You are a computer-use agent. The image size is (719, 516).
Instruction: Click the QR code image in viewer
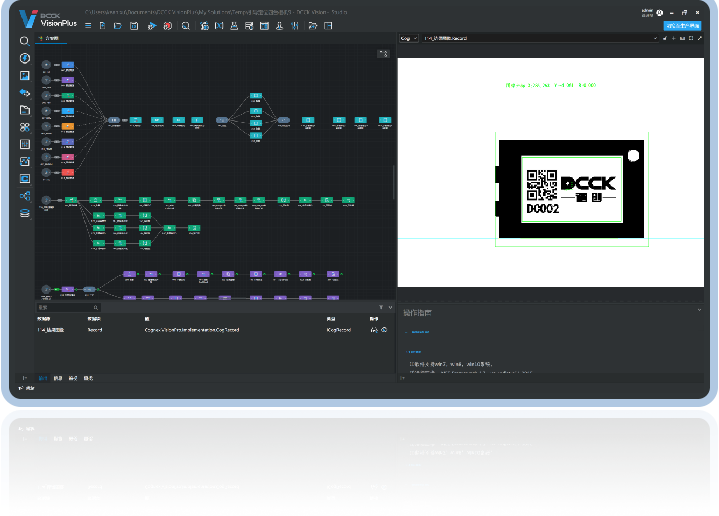tap(542, 183)
